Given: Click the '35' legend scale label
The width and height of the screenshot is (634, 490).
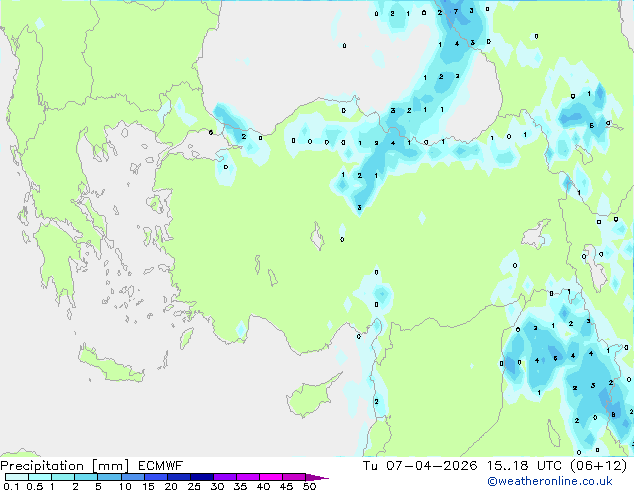Looking at the screenshot, I should coord(240,486).
